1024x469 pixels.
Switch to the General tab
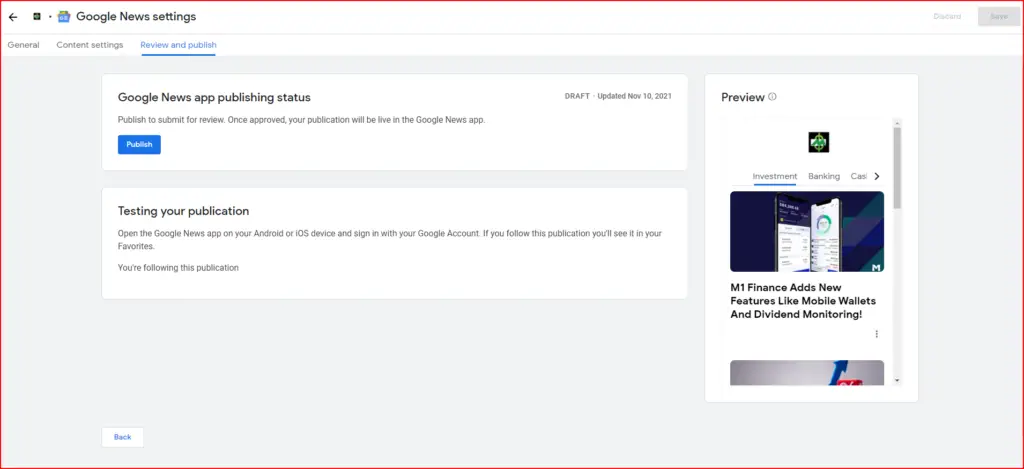[x=24, y=45]
